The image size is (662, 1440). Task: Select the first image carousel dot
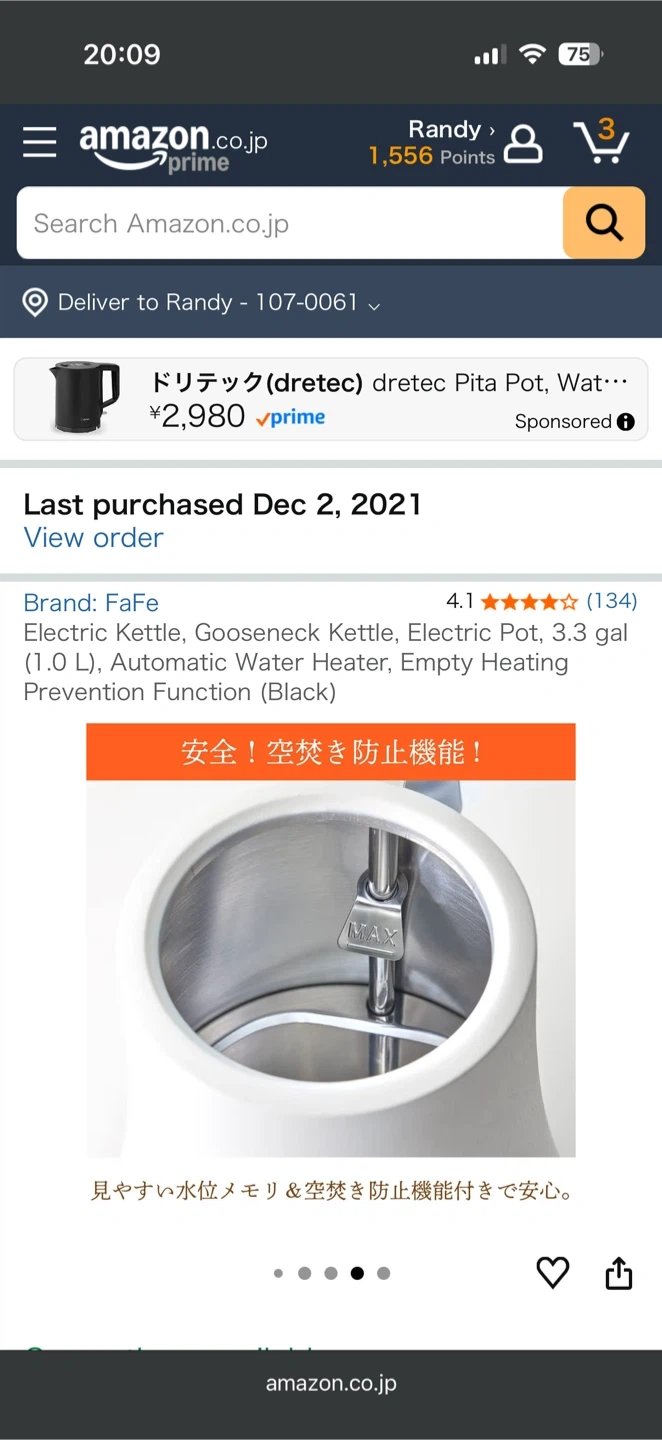(278, 1273)
